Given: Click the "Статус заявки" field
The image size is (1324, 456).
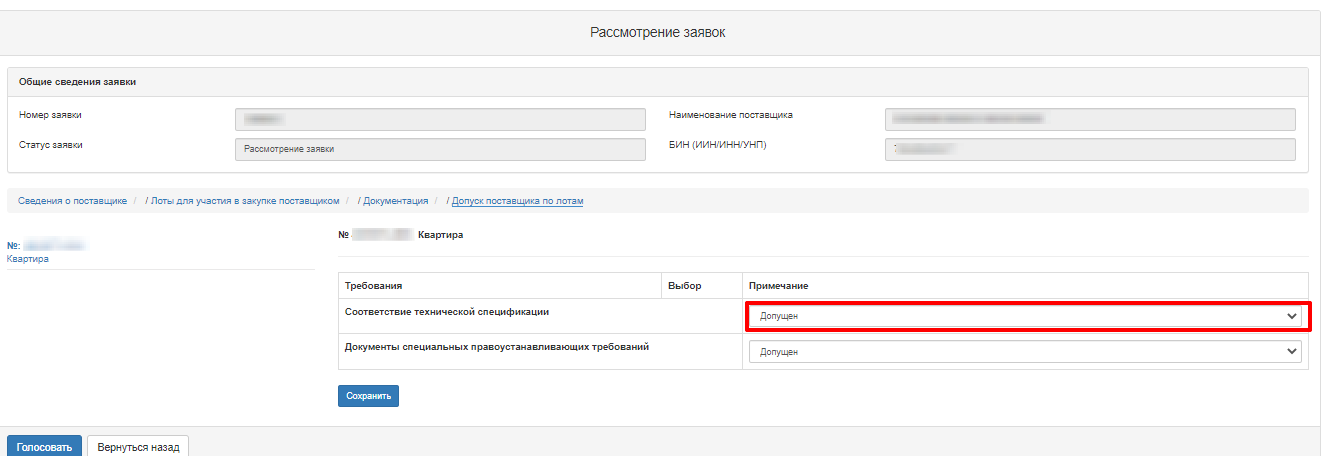Looking at the screenshot, I should point(440,149).
